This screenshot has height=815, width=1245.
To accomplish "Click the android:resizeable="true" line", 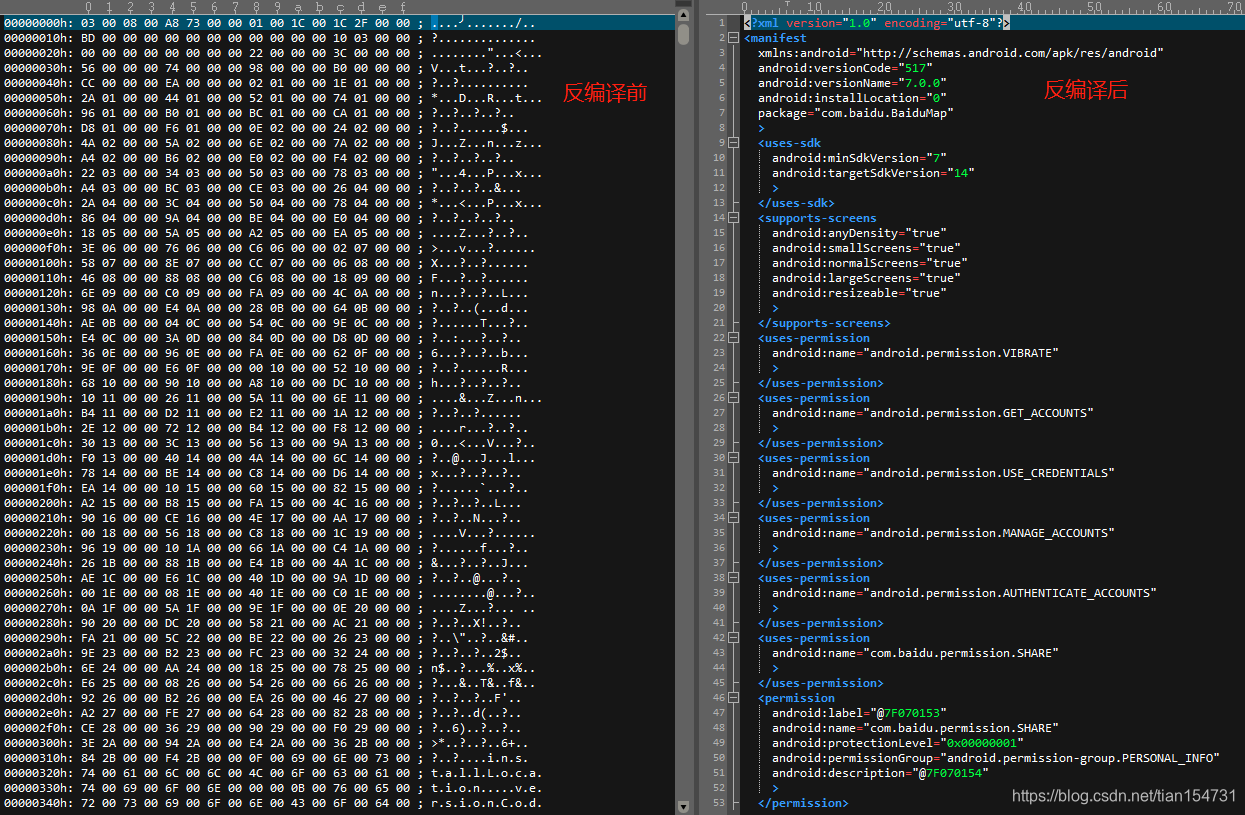I will tap(859, 293).
